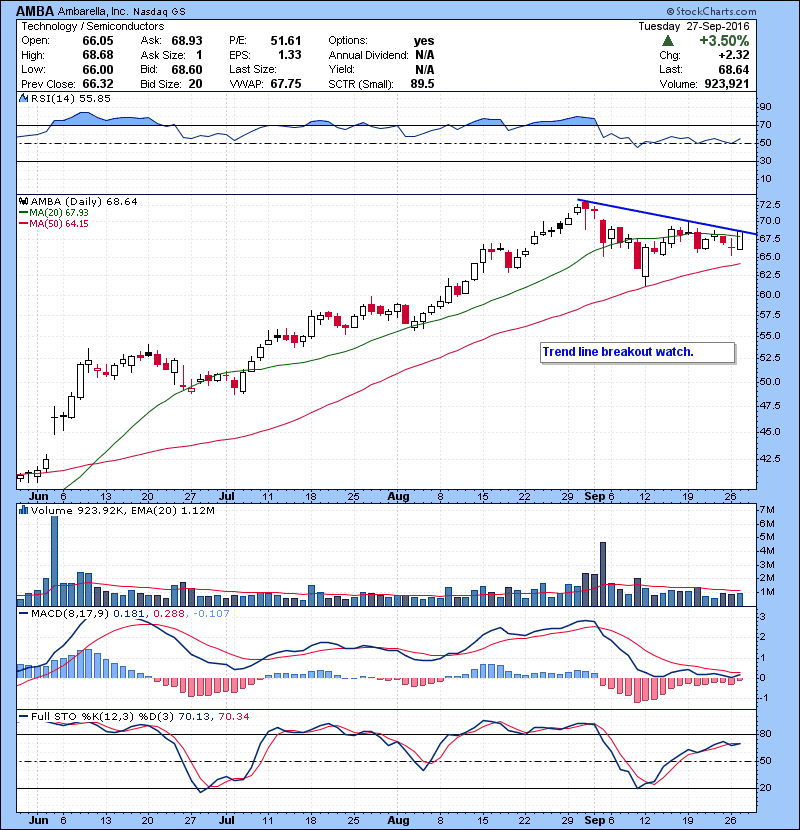Click the Options value yes
The height and width of the screenshot is (830, 800).
tap(424, 41)
